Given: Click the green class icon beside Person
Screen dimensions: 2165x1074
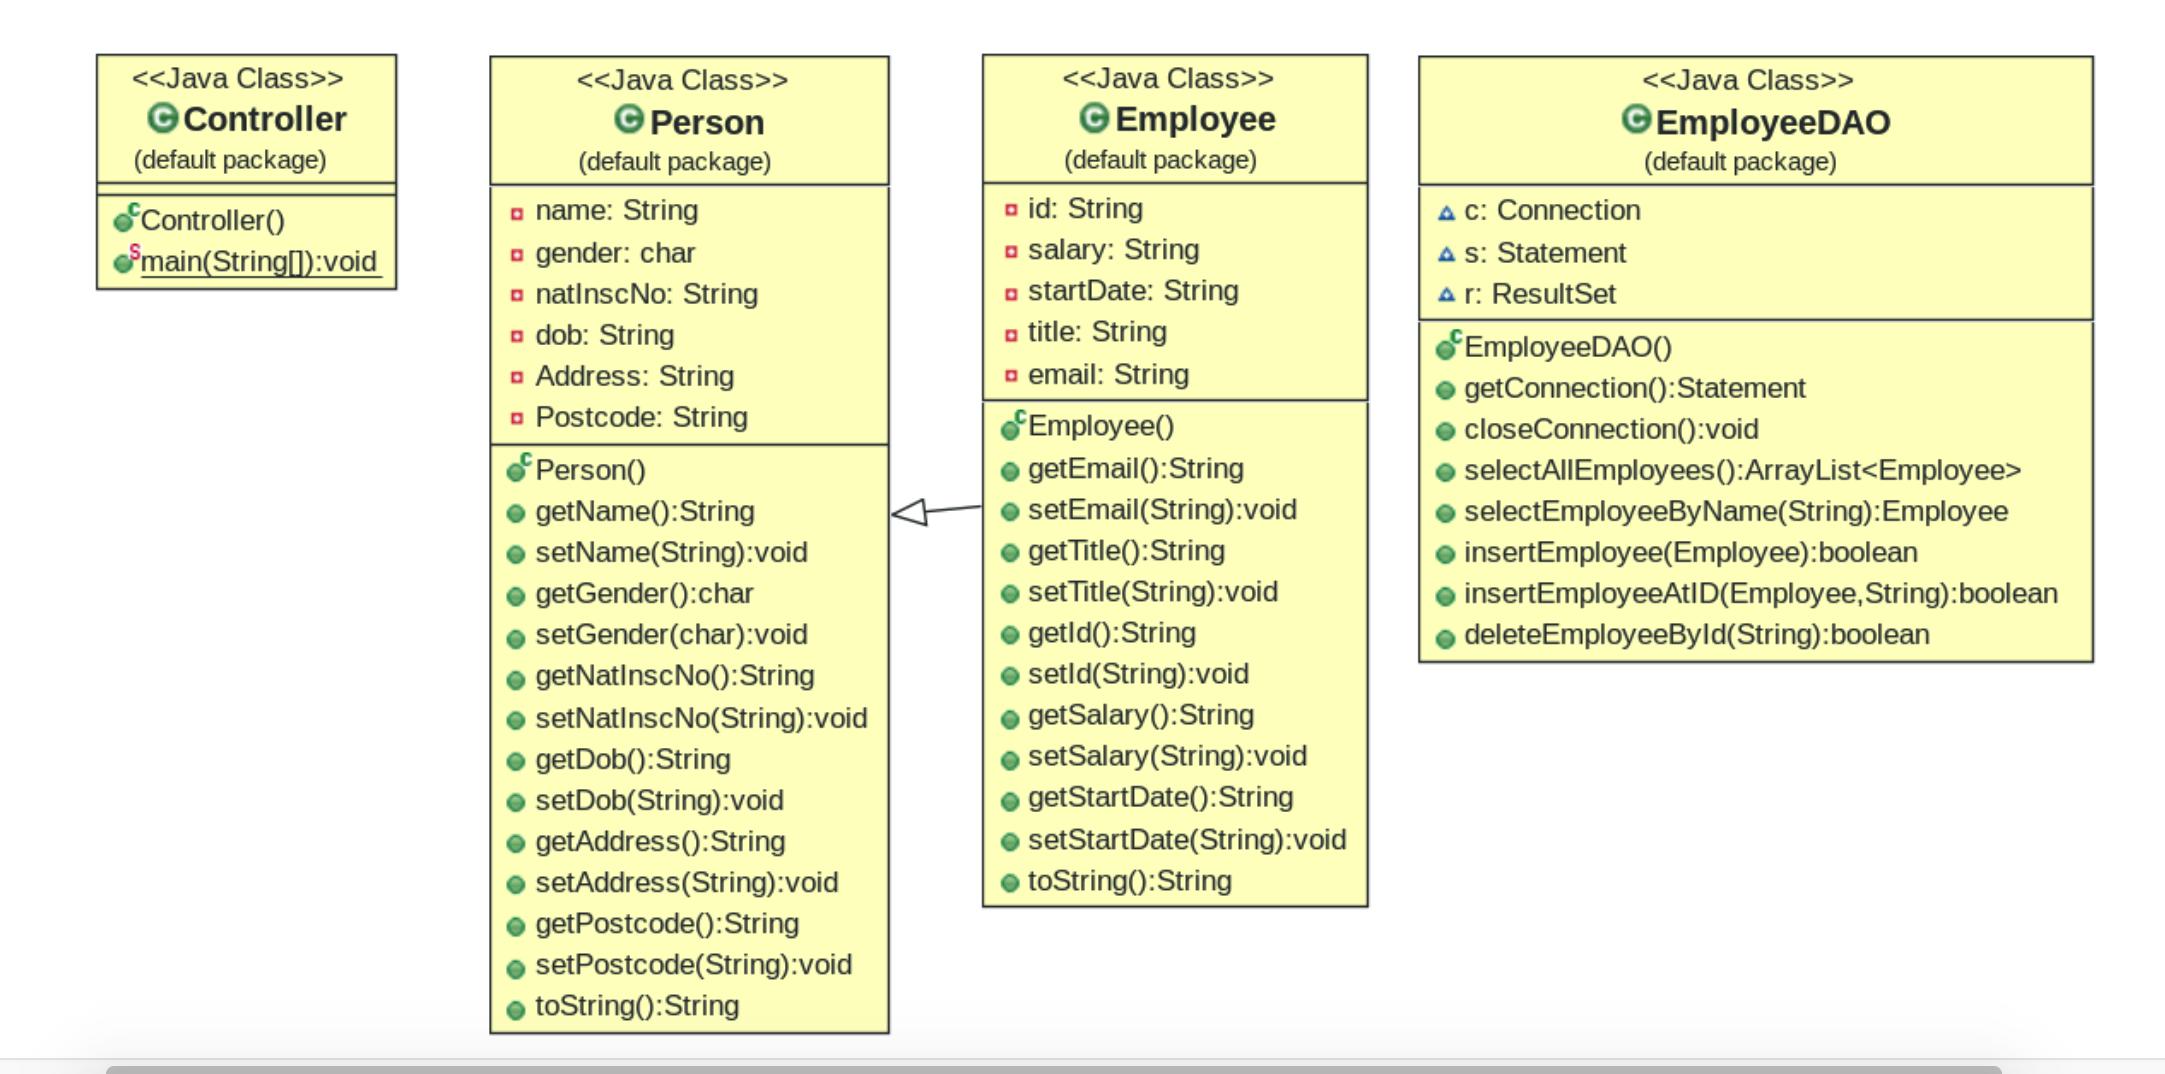Looking at the screenshot, I should 630,119.
